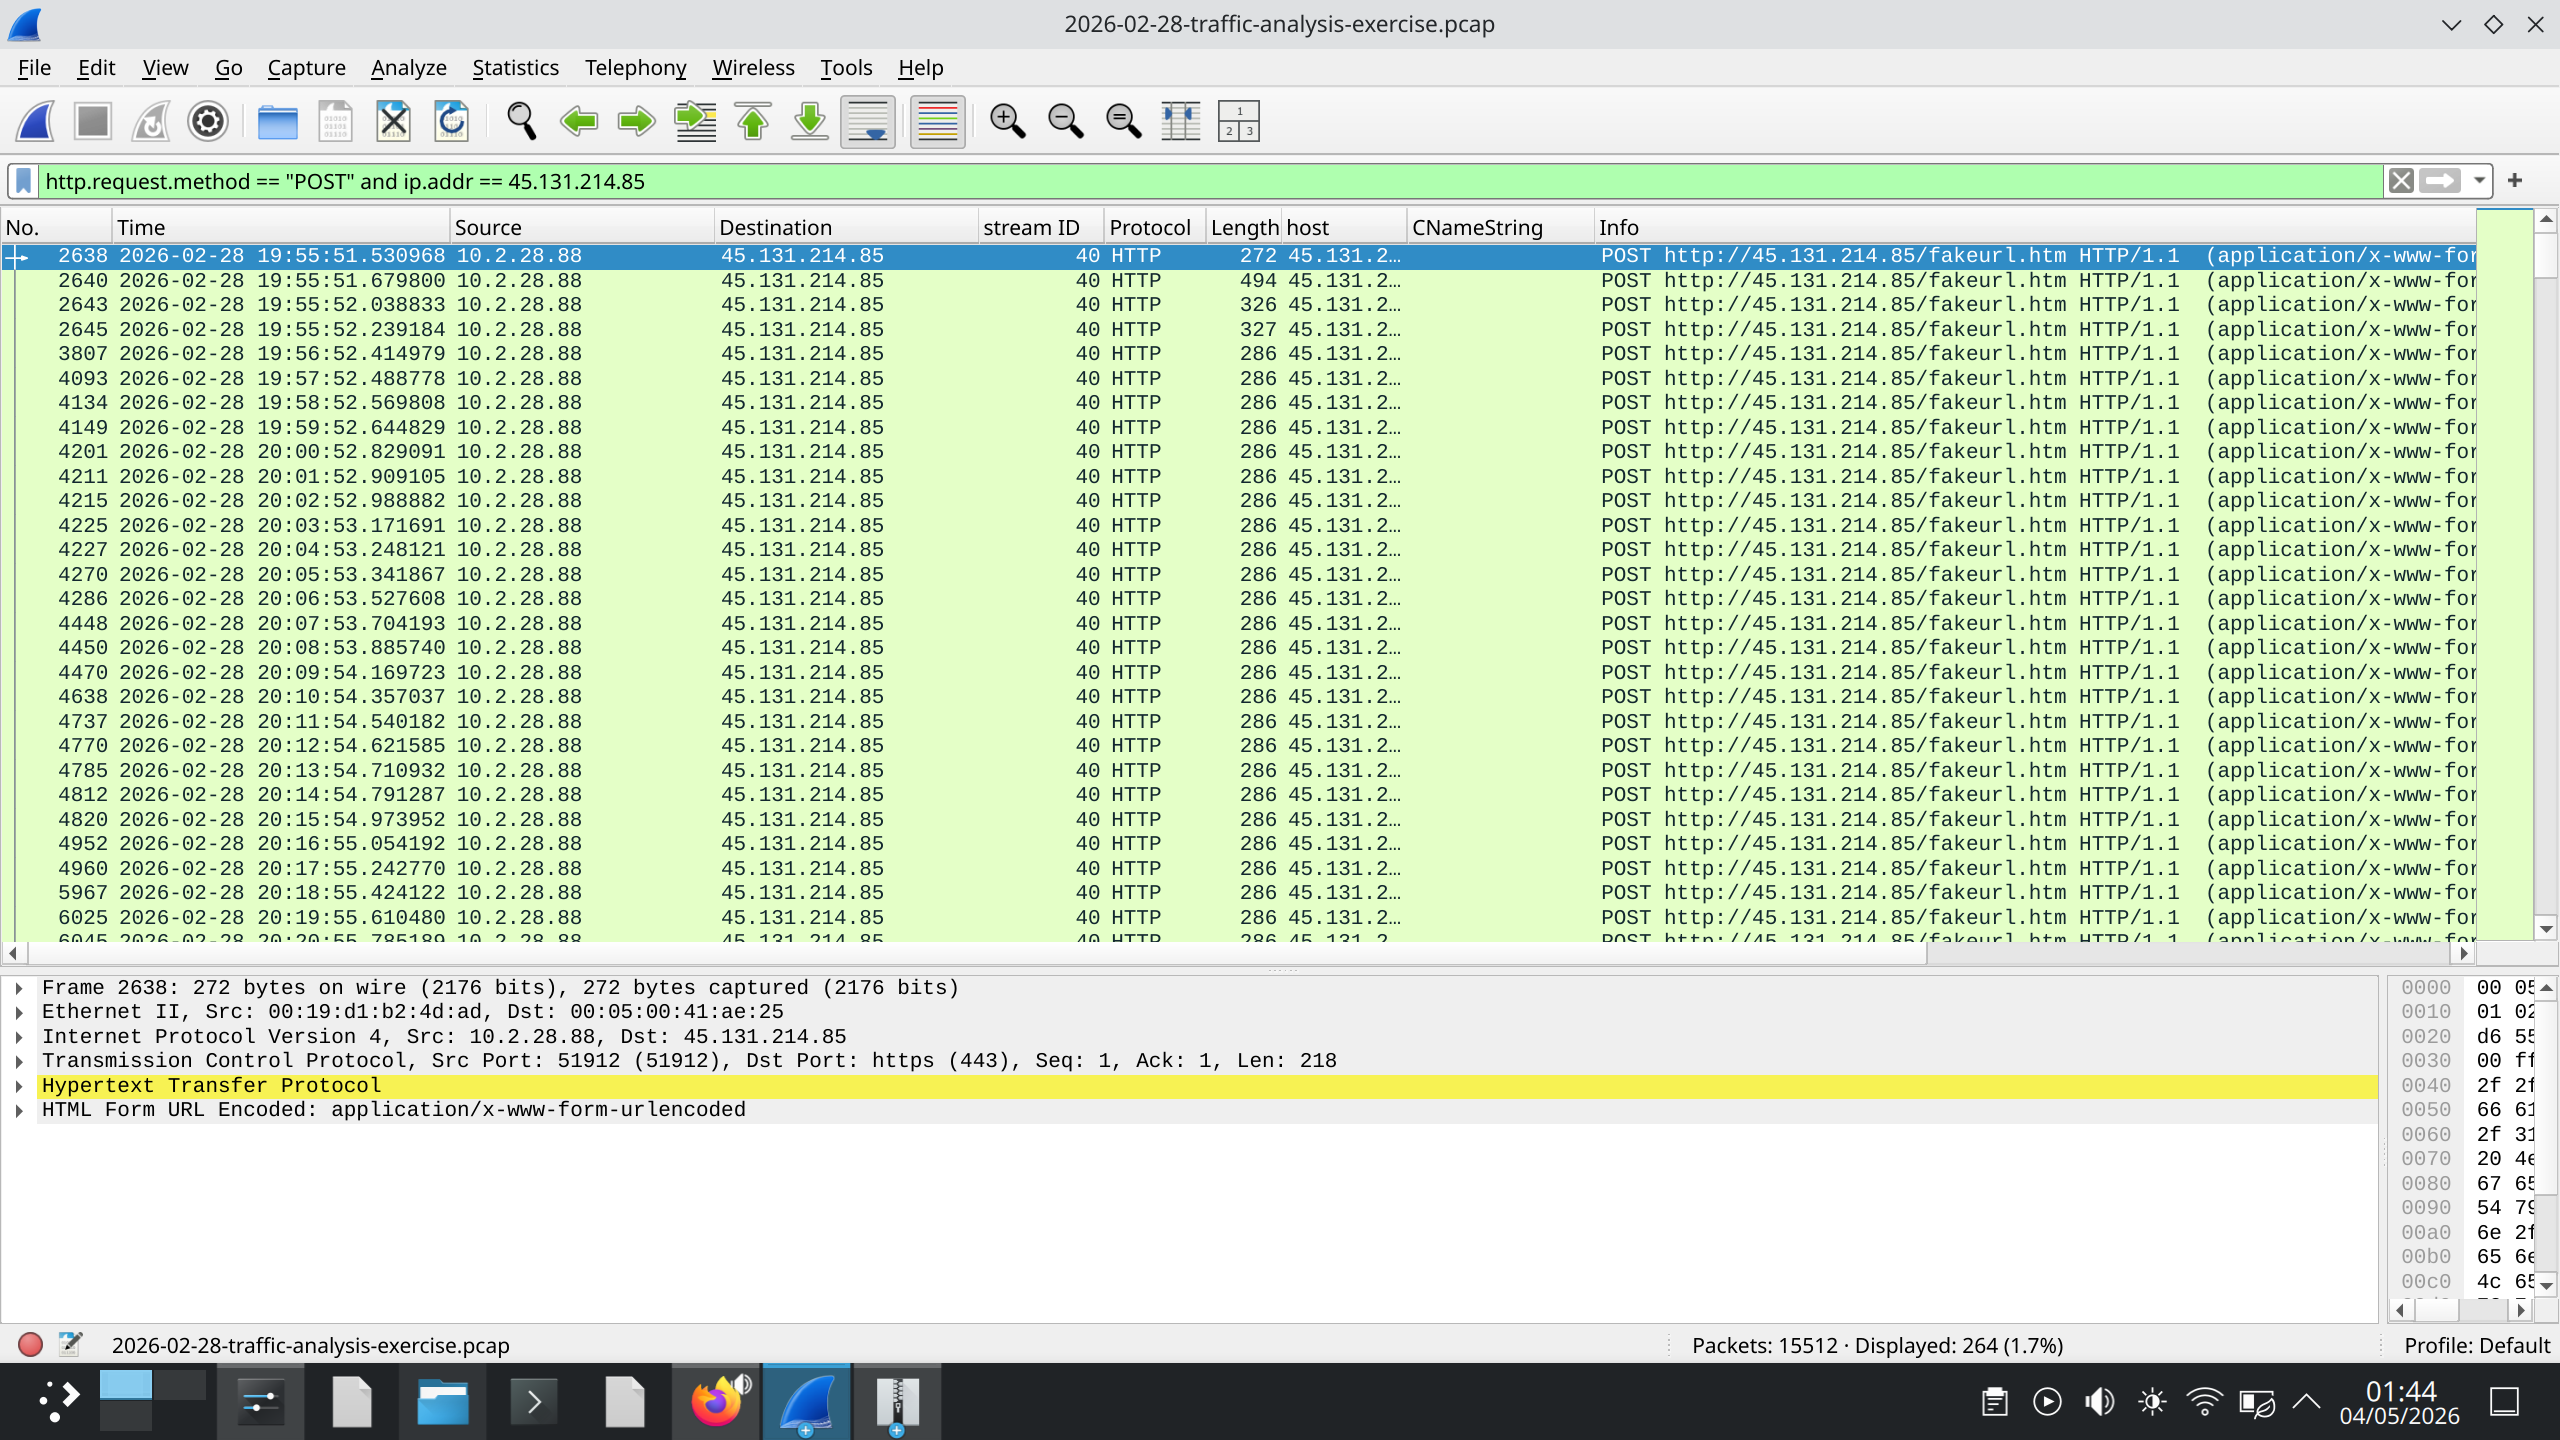This screenshot has height=1440, width=2560.
Task: Launch Firefox from the taskbar
Action: click(x=716, y=1401)
